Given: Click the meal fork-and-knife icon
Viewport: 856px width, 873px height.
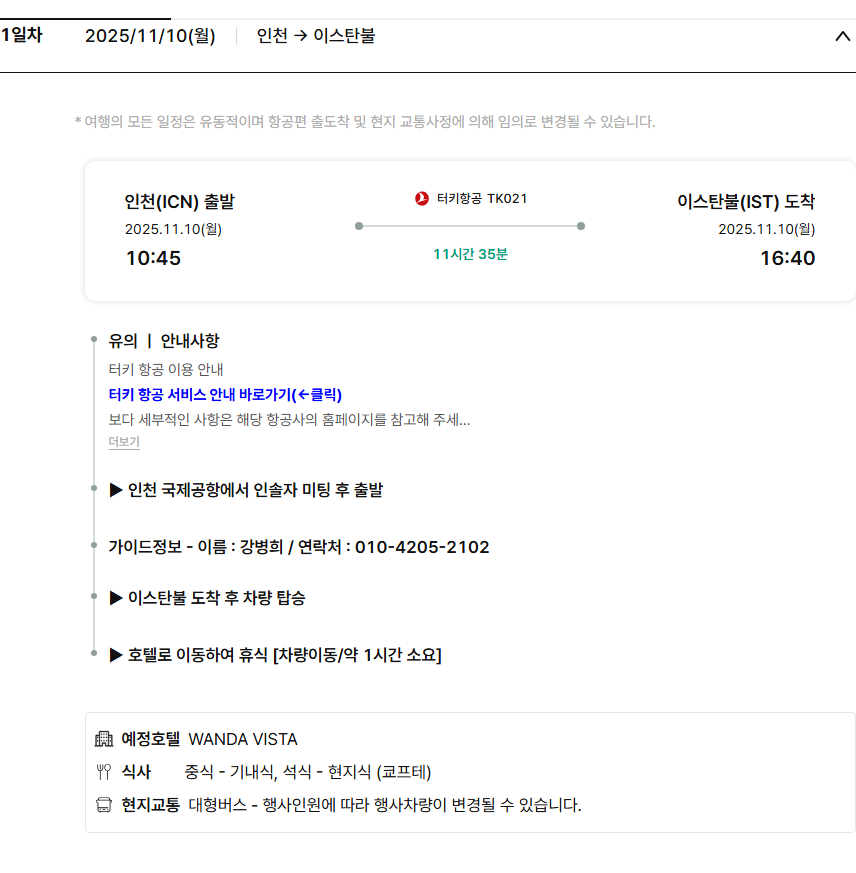Looking at the screenshot, I should pyautogui.click(x=104, y=772).
